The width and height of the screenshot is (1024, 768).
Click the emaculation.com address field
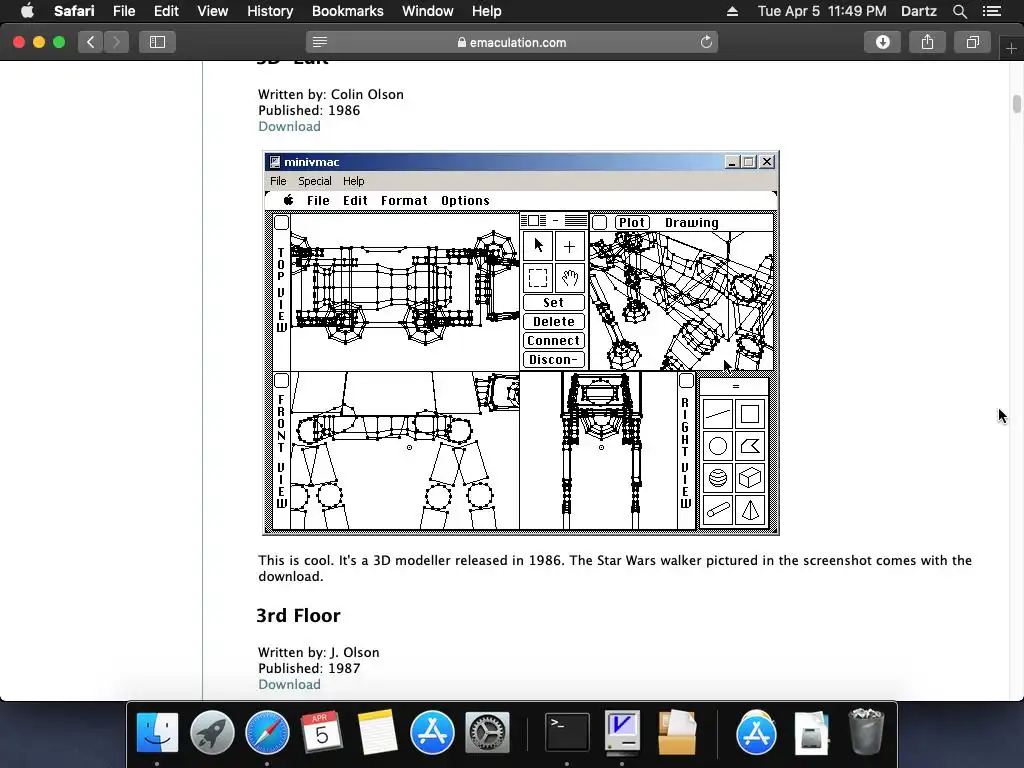tap(512, 42)
